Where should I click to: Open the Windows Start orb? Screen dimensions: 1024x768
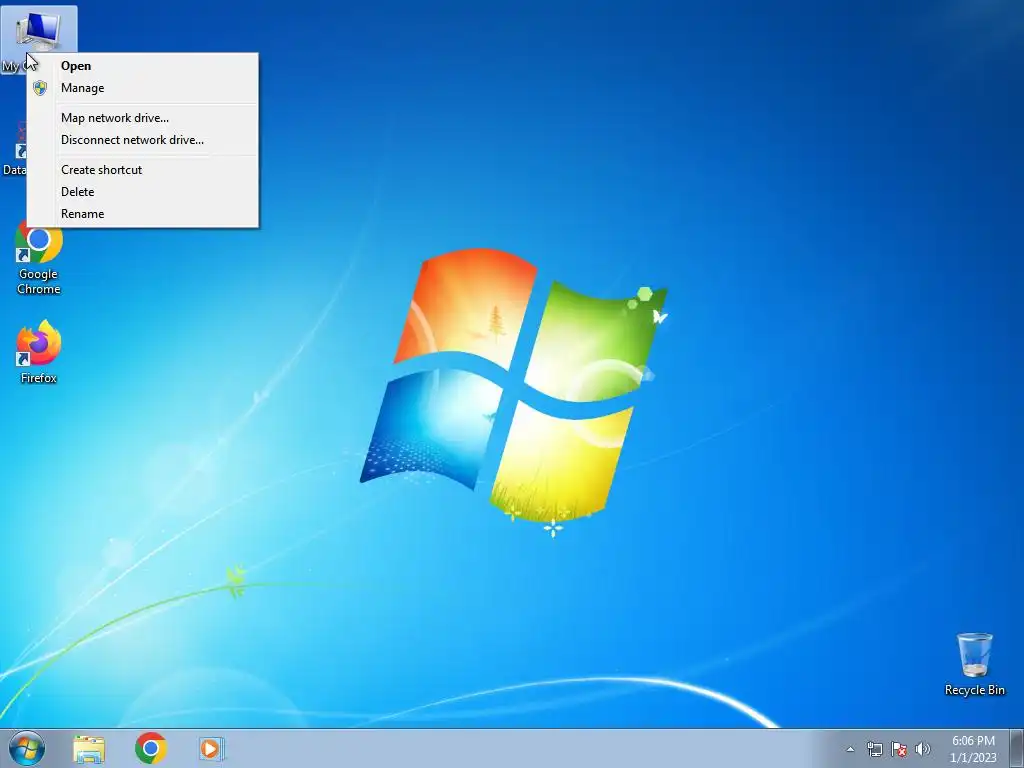(27, 748)
